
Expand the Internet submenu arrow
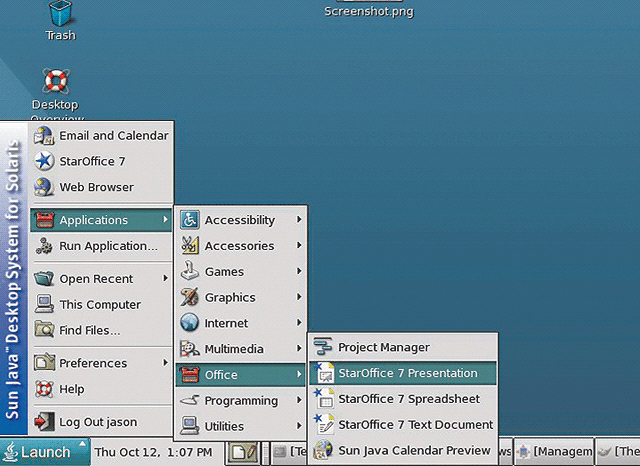(x=299, y=322)
